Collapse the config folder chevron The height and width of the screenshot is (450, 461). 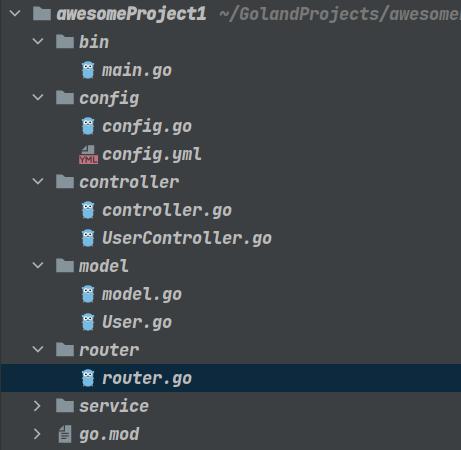(38, 98)
